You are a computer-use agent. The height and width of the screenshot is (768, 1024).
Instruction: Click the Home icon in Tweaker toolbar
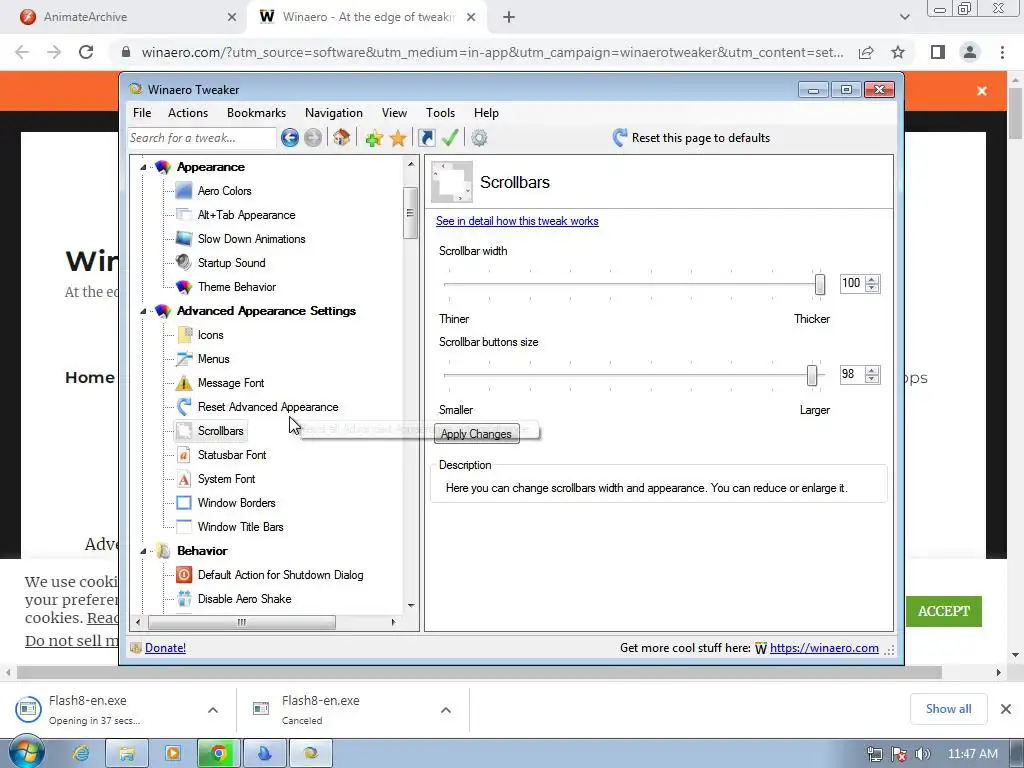342,138
